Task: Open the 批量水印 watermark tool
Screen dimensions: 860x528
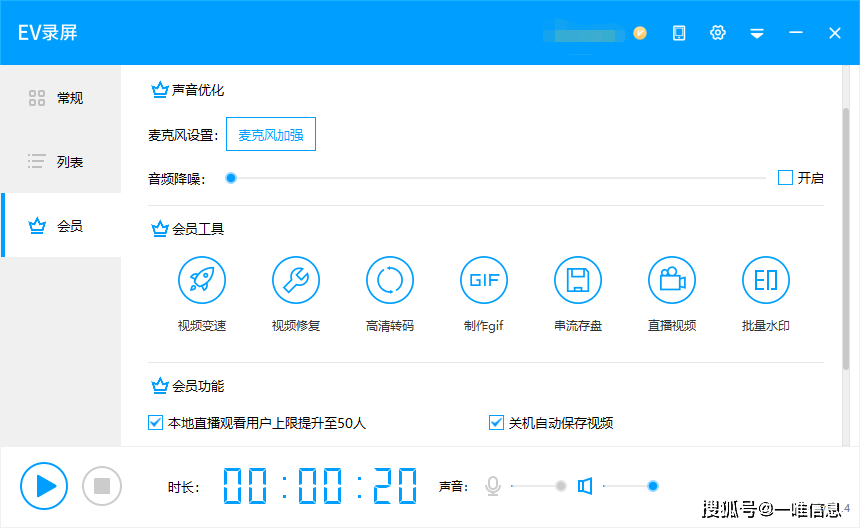Action: 766,281
